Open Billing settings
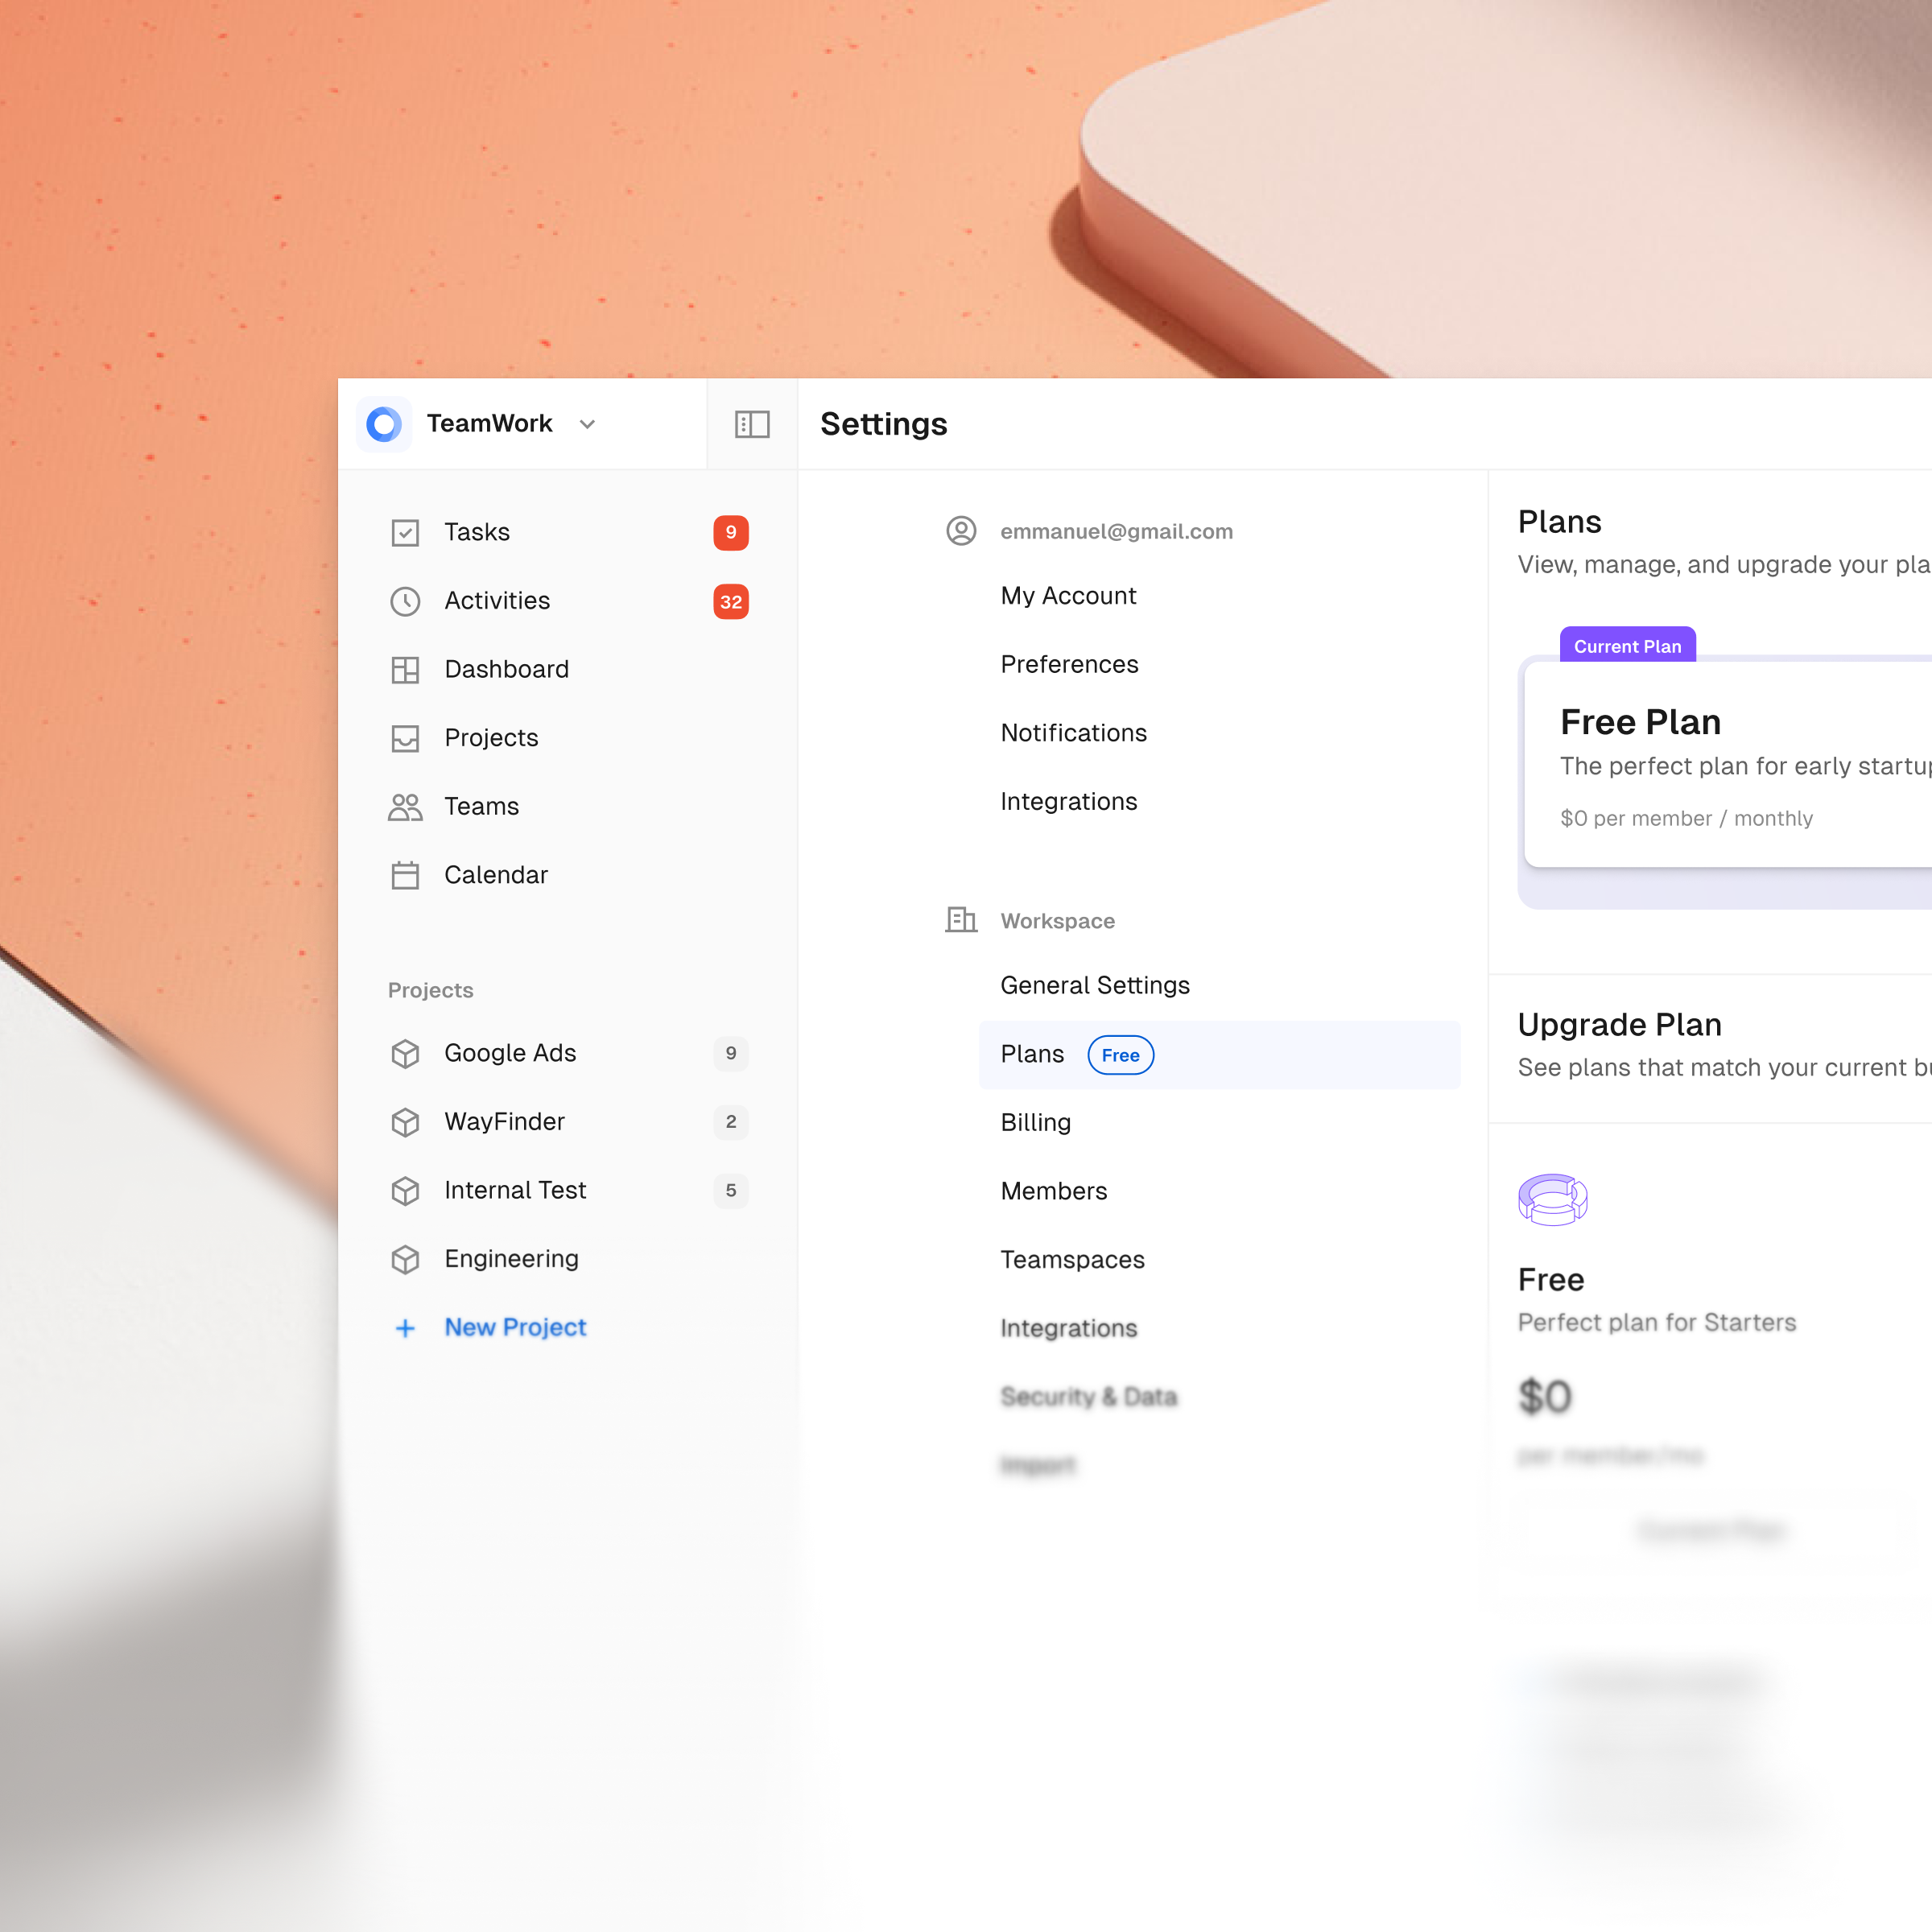The height and width of the screenshot is (1932, 1932). point(1035,1123)
